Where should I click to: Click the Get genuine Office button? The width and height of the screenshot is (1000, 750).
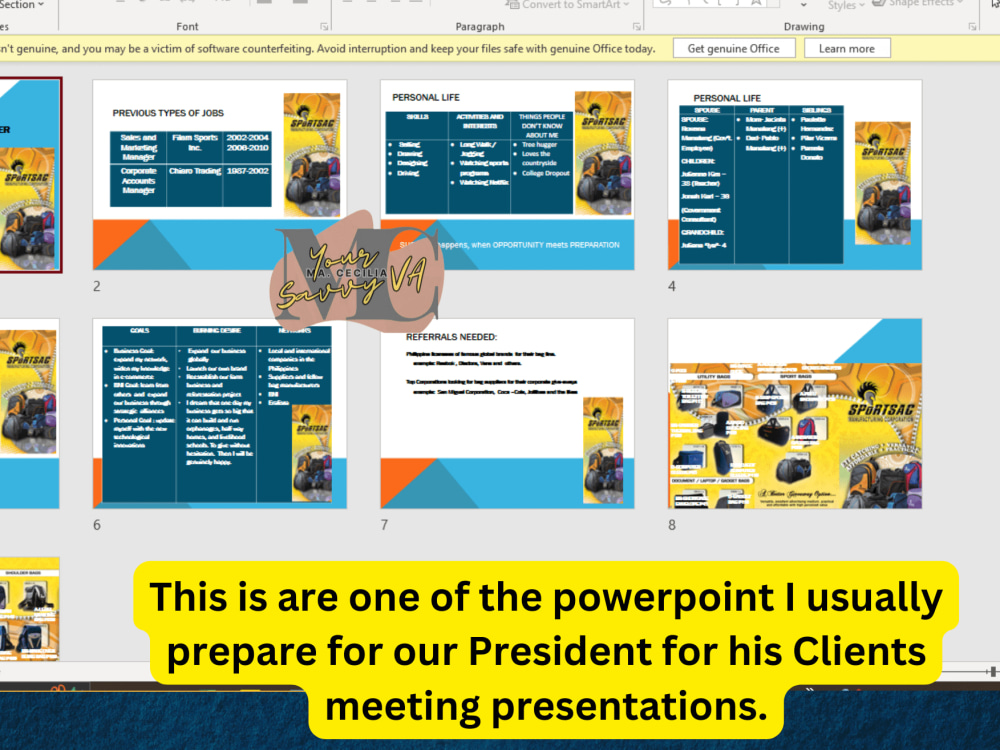point(734,48)
